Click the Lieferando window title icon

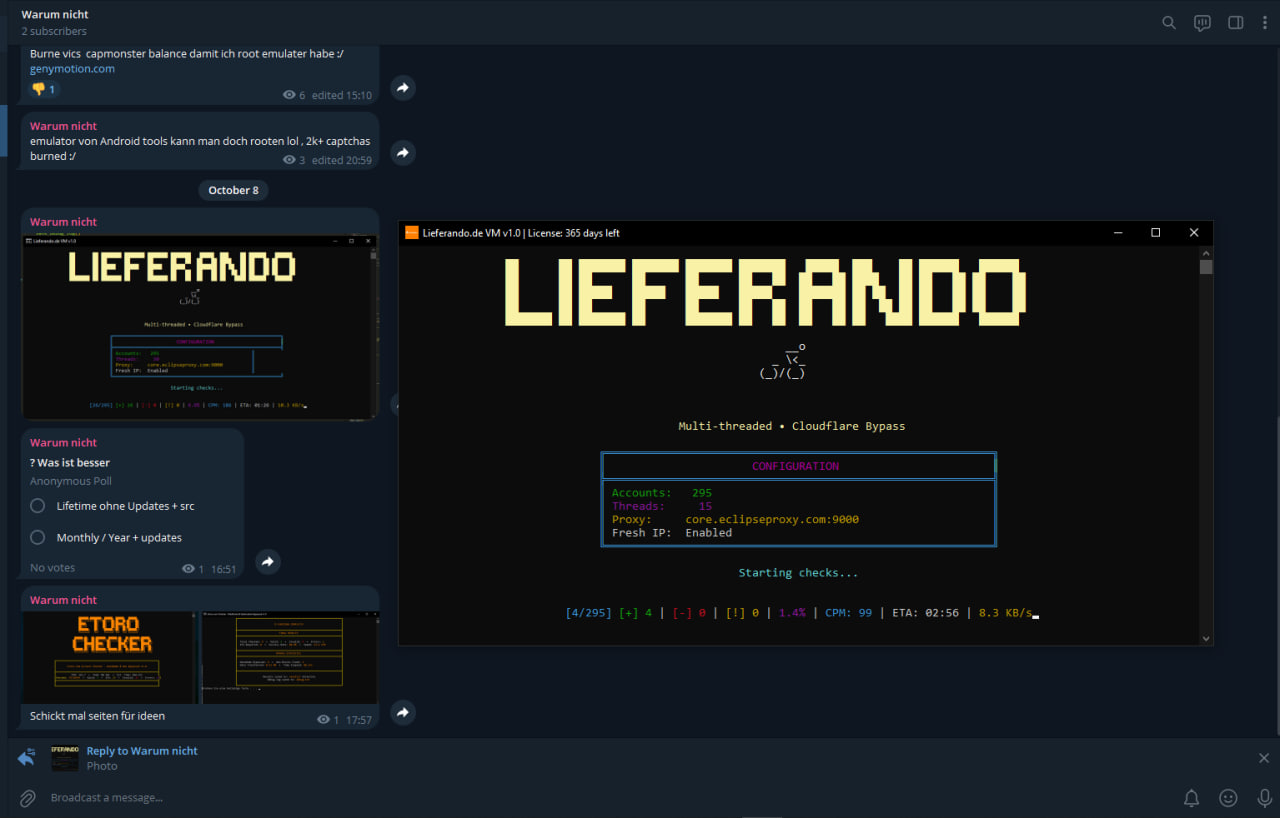(x=411, y=233)
